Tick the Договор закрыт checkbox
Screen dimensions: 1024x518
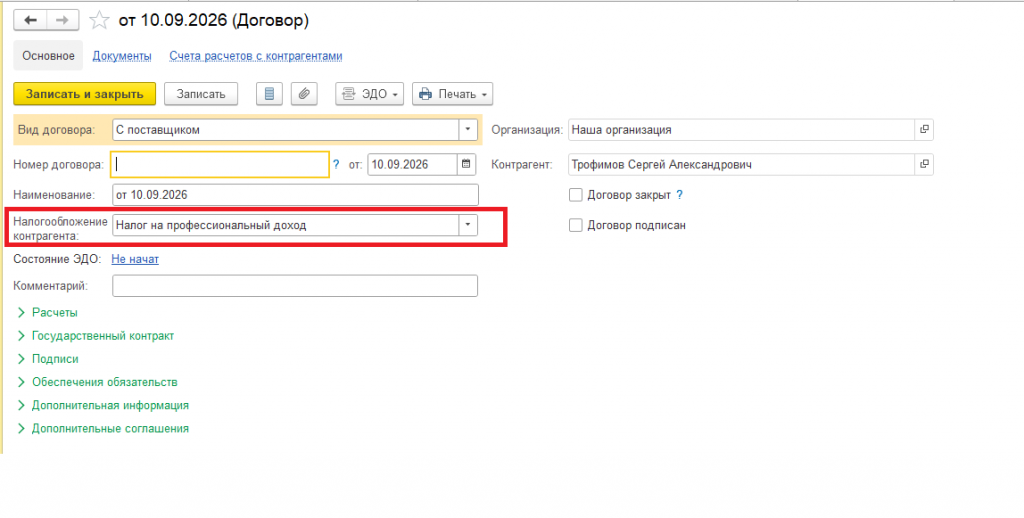[x=575, y=195]
